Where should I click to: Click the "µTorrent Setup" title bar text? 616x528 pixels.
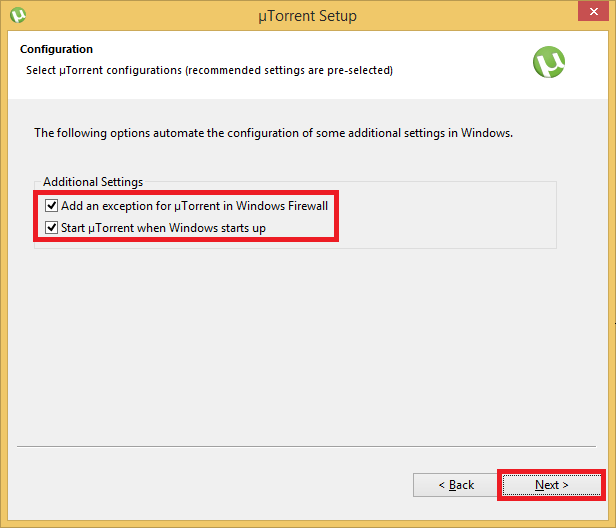(x=307, y=16)
